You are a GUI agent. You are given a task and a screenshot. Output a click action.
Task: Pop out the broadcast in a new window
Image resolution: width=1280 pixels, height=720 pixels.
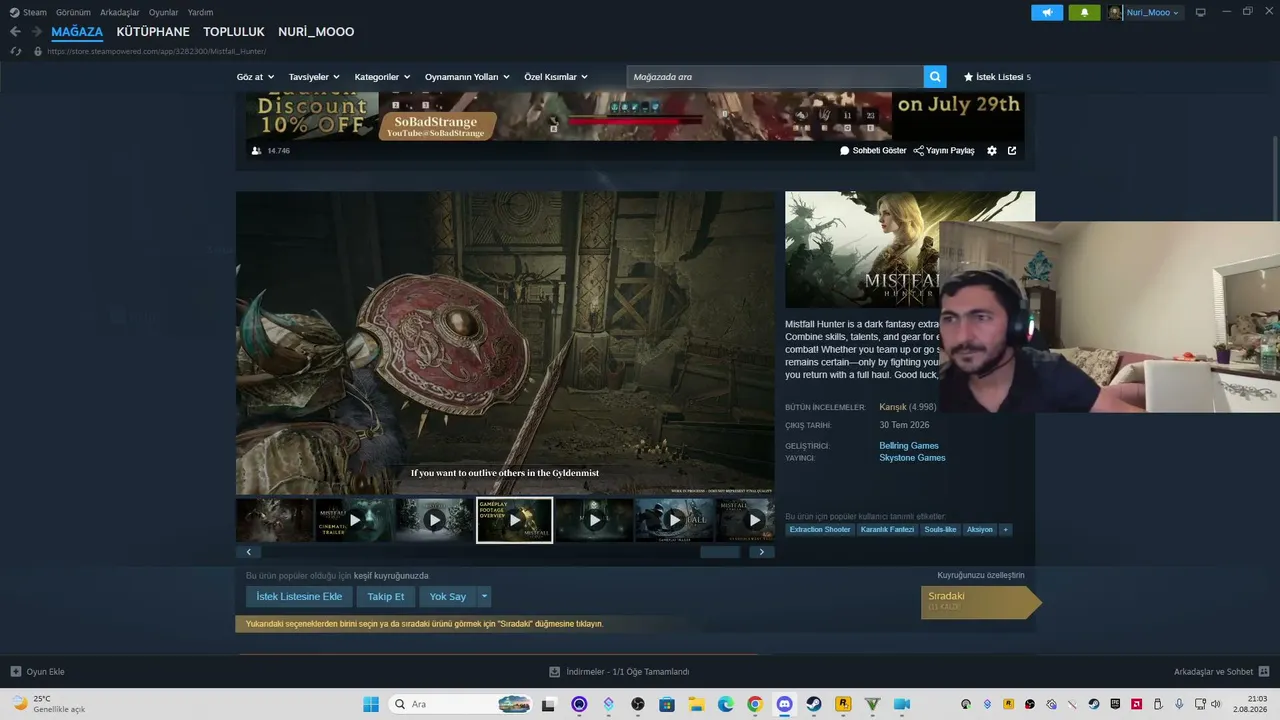coord(1012,151)
